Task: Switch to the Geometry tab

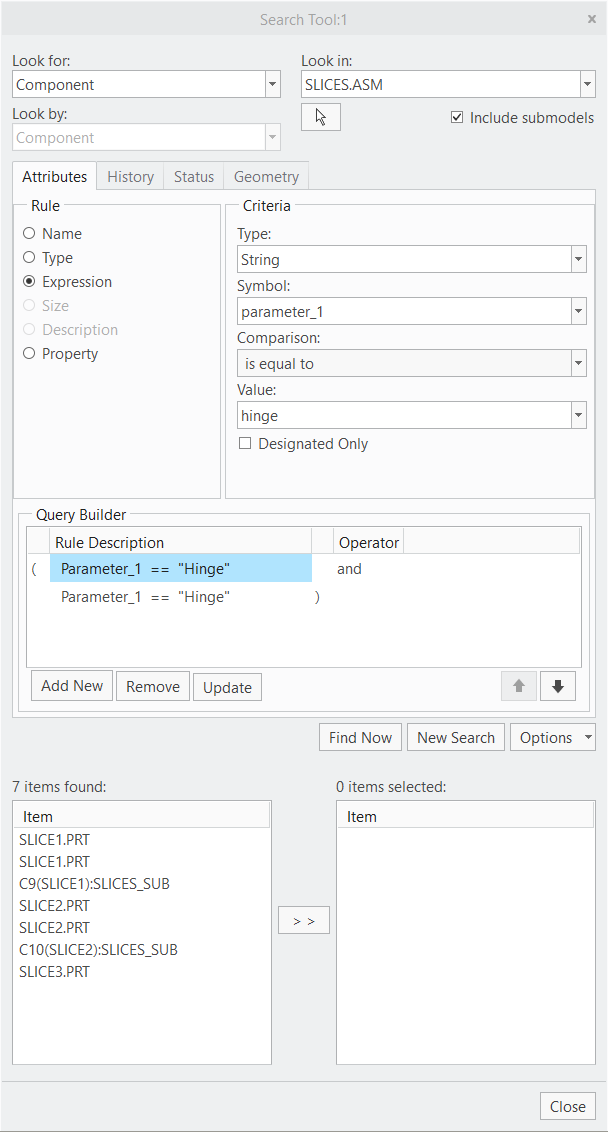Action: (265, 176)
